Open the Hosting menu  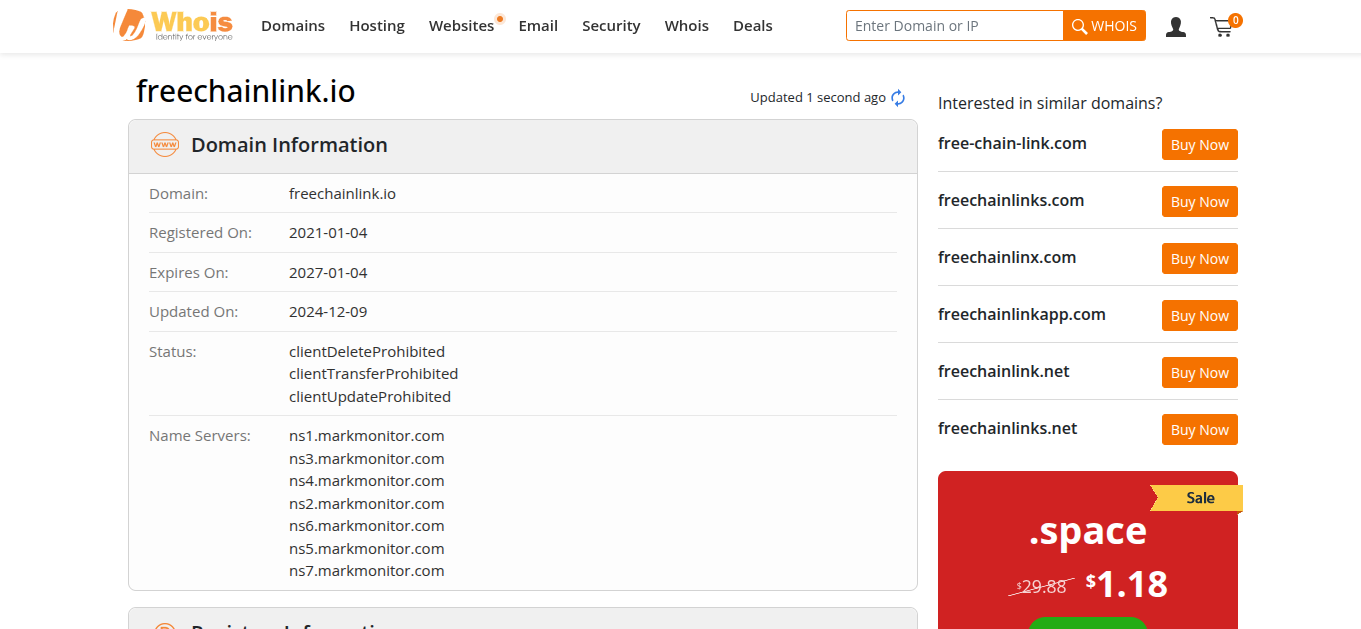point(377,26)
